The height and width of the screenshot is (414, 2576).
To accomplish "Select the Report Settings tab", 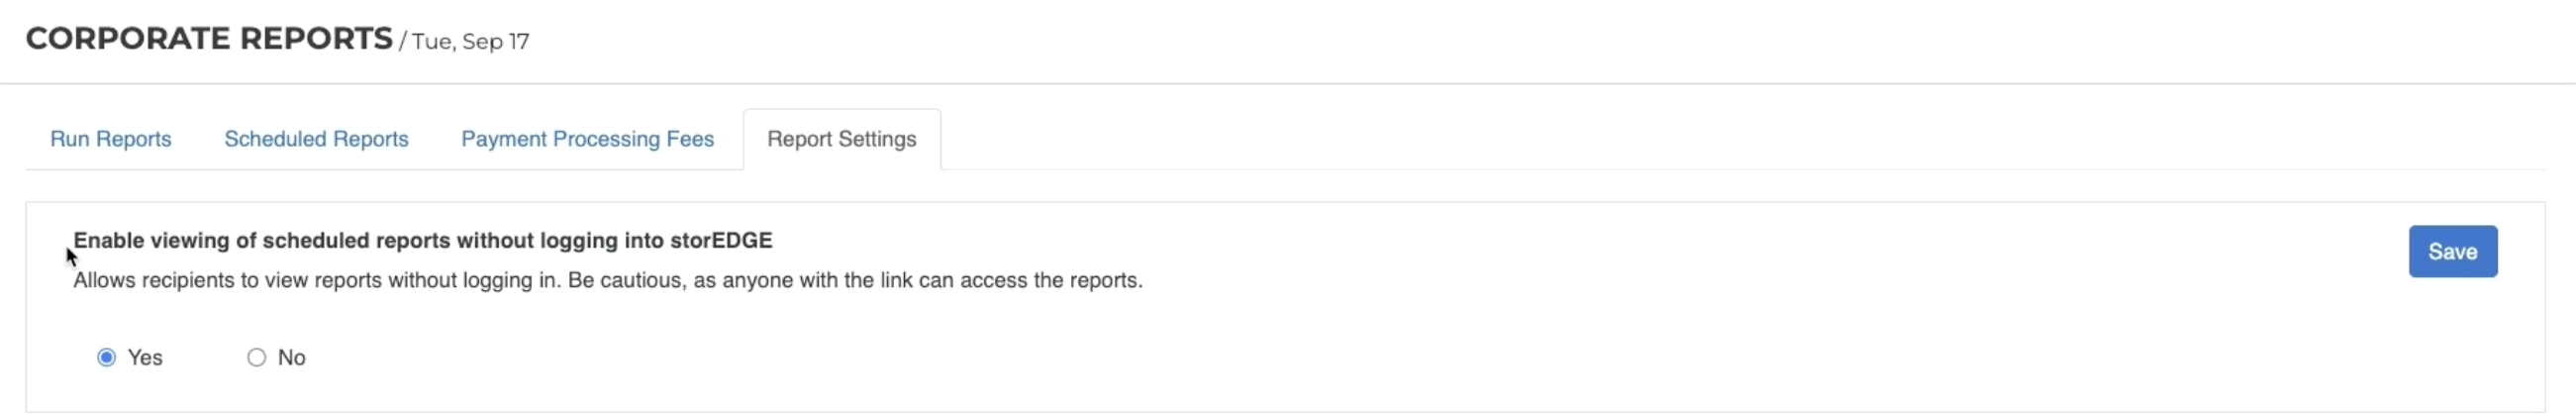I will [x=841, y=139].
